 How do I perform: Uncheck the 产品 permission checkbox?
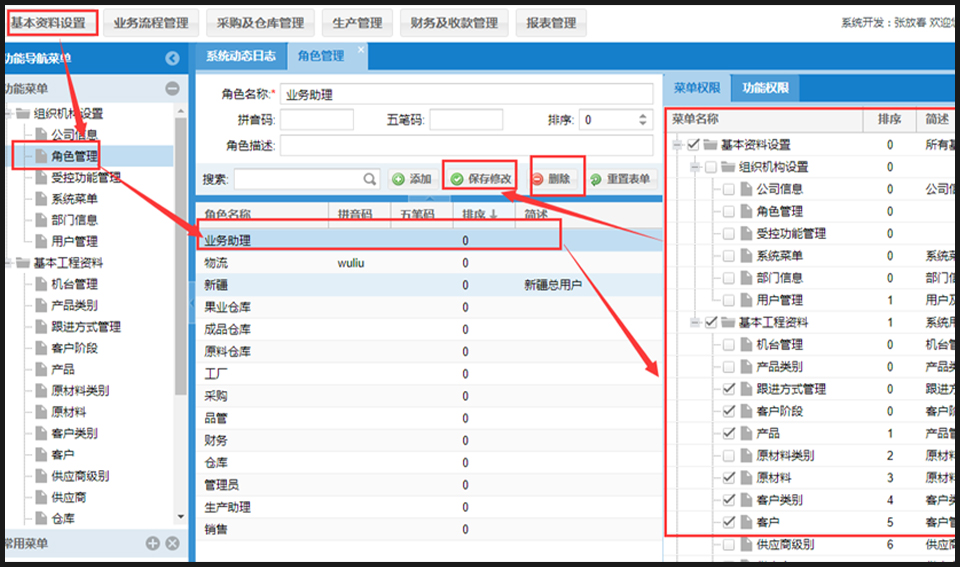click(x=729, y=433)
